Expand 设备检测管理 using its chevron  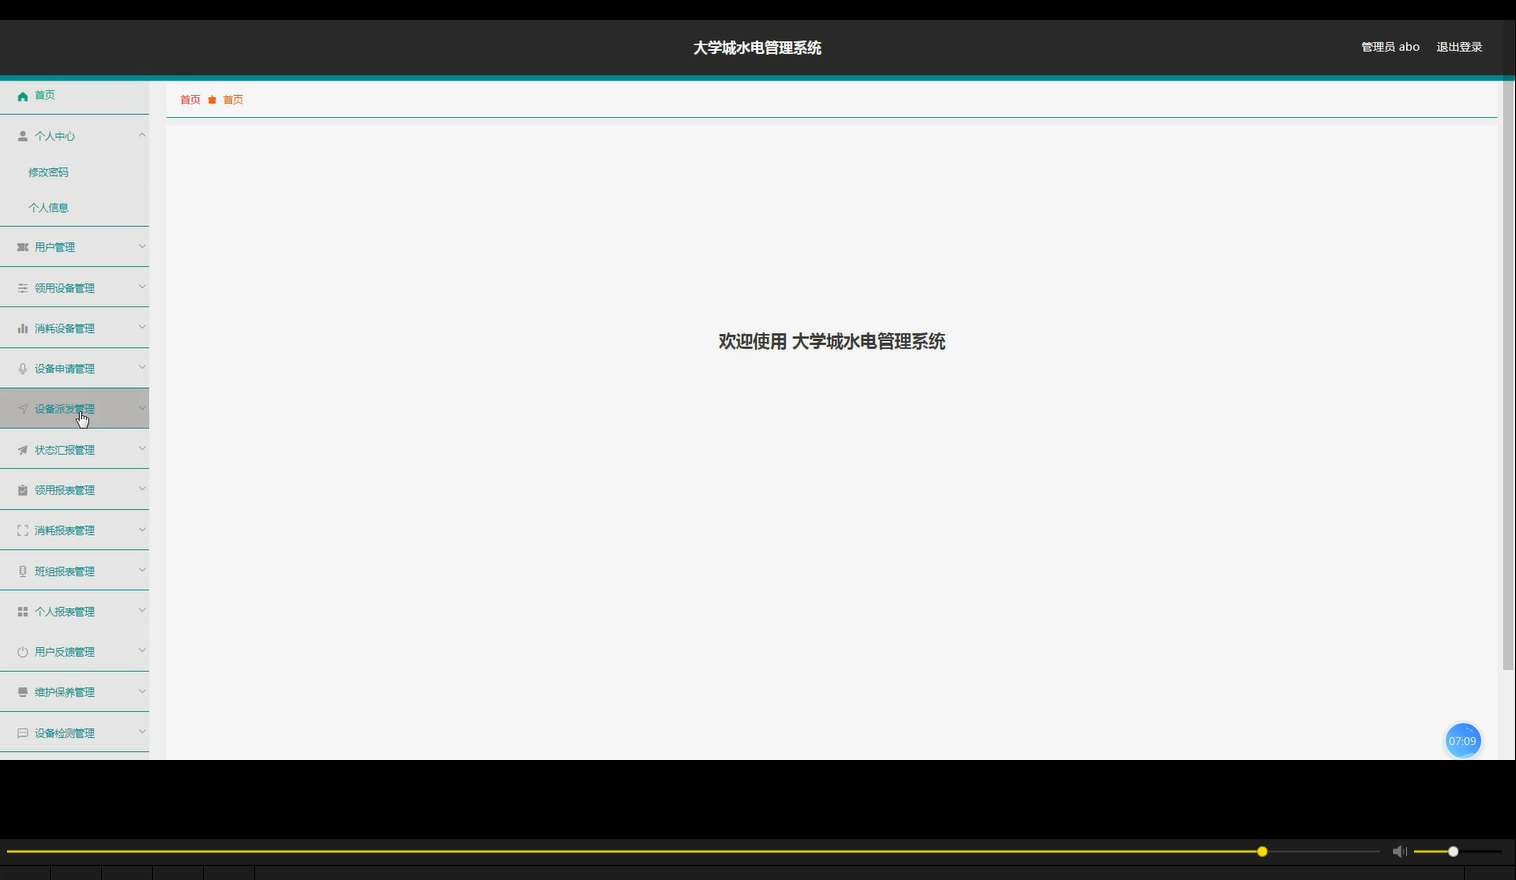pyautogui.click(x=142, y=732)
